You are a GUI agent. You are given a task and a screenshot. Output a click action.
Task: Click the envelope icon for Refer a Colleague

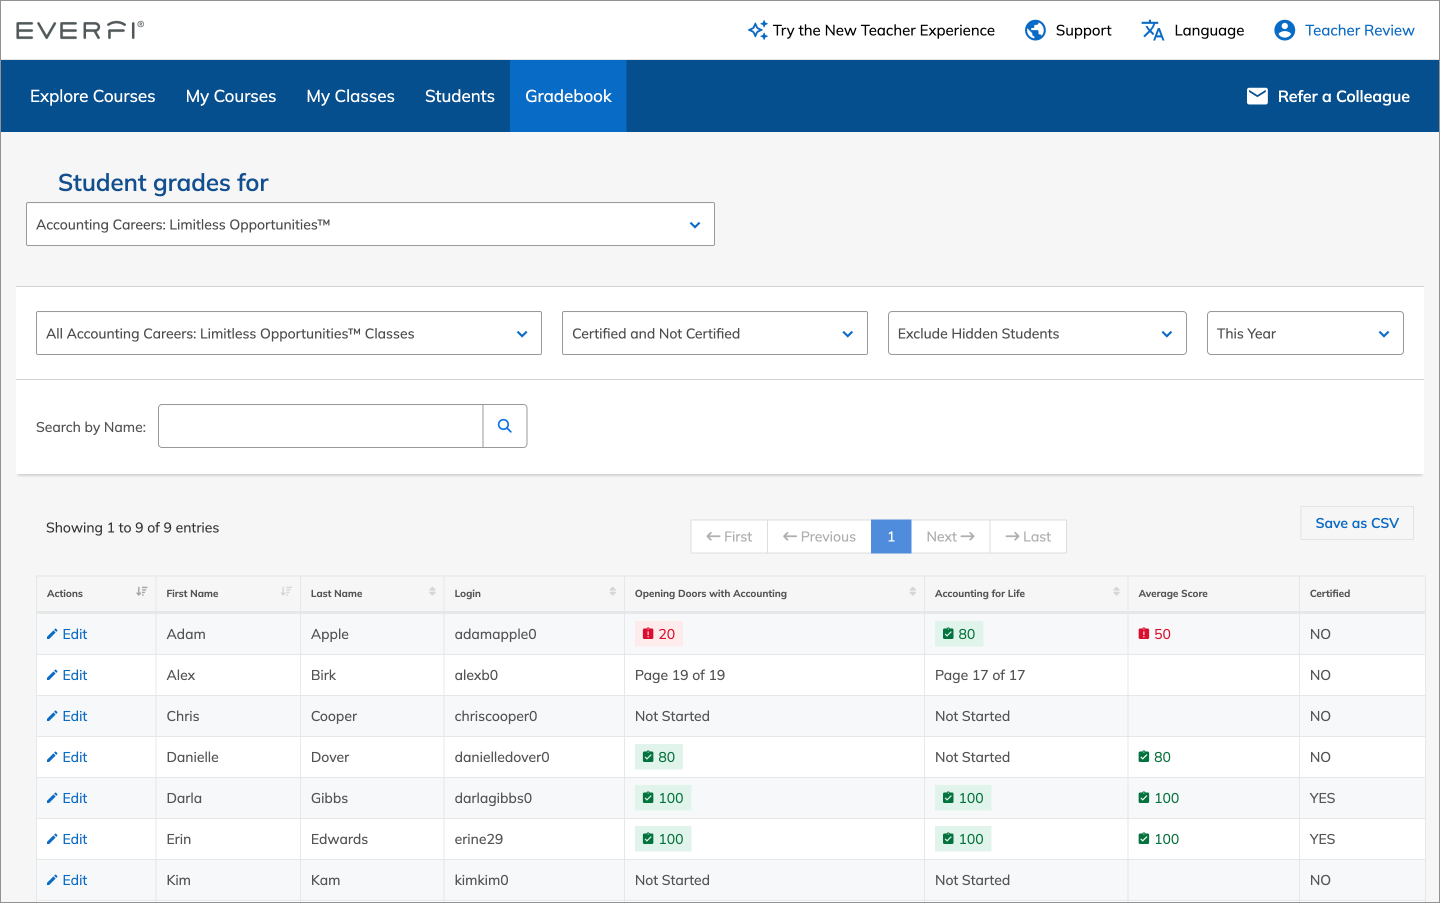click(1257, 96)
